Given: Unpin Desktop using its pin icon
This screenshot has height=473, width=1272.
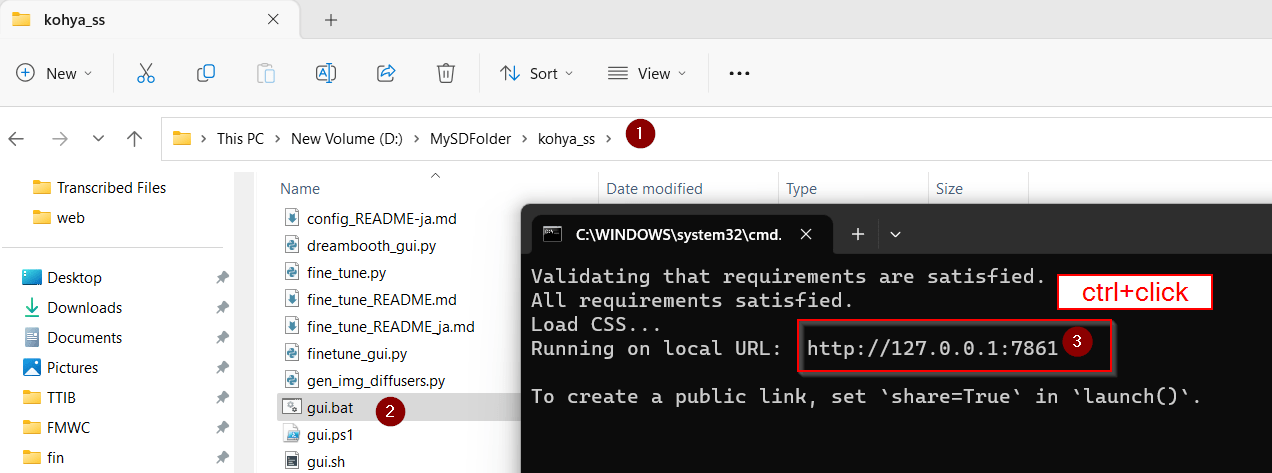Looking at the screenshot, I should 222,277.
